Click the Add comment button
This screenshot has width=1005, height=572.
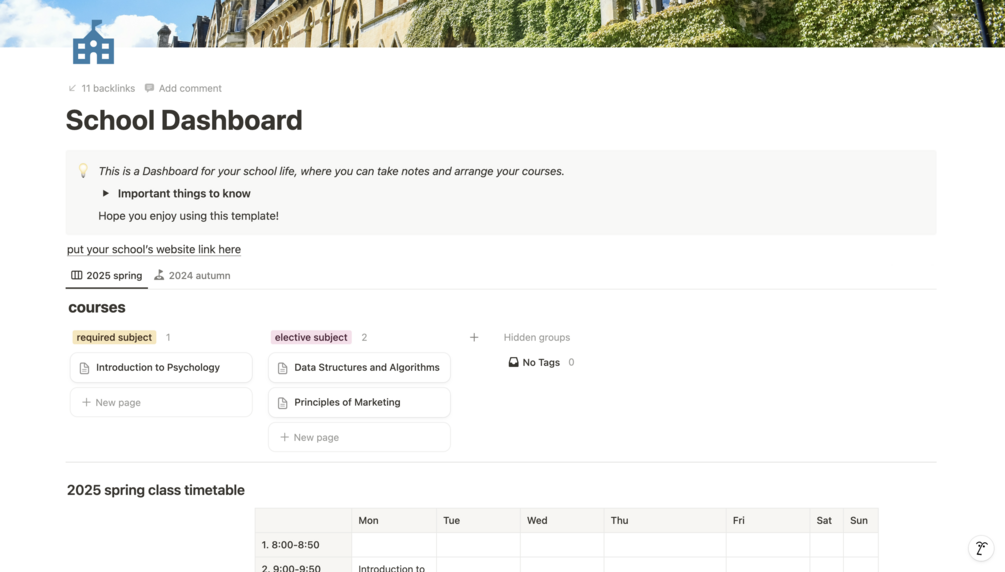(x=183, y=88)
